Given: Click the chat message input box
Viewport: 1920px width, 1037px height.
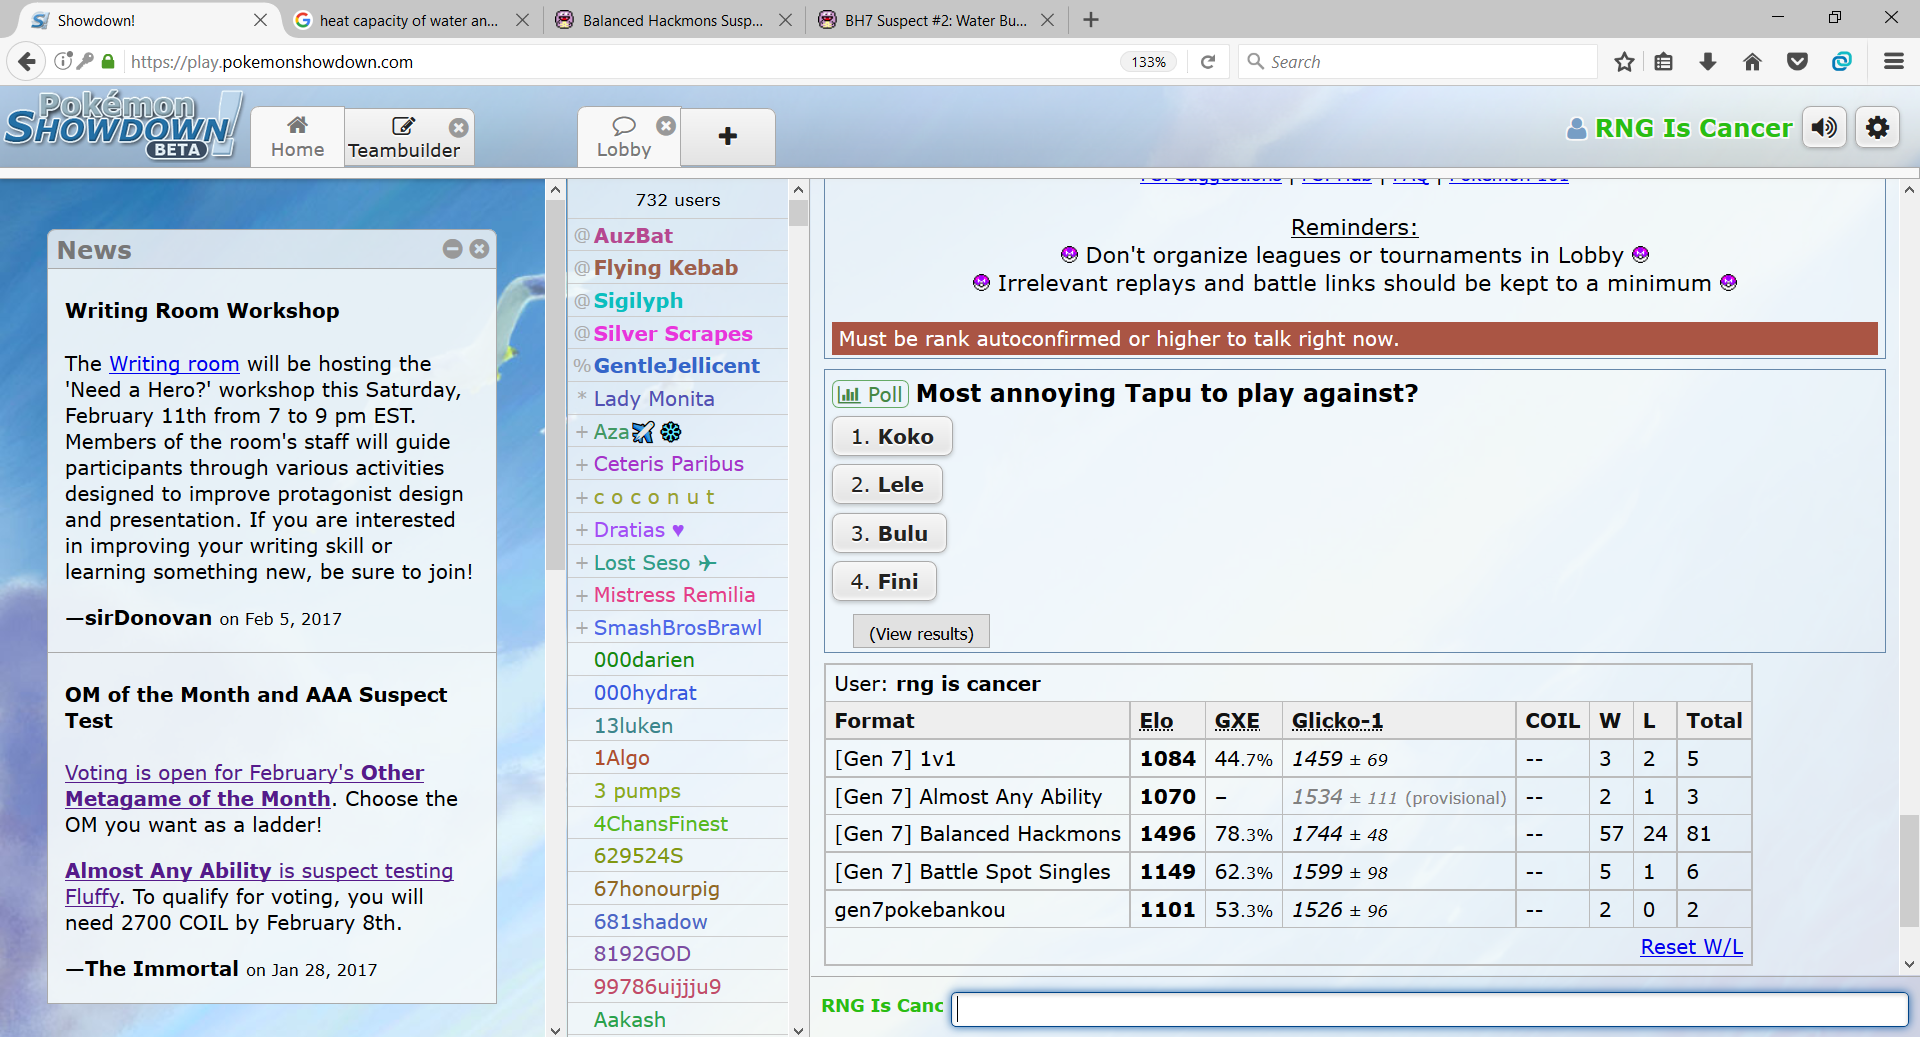Looking at the screenshot, I should 1430,1009.
